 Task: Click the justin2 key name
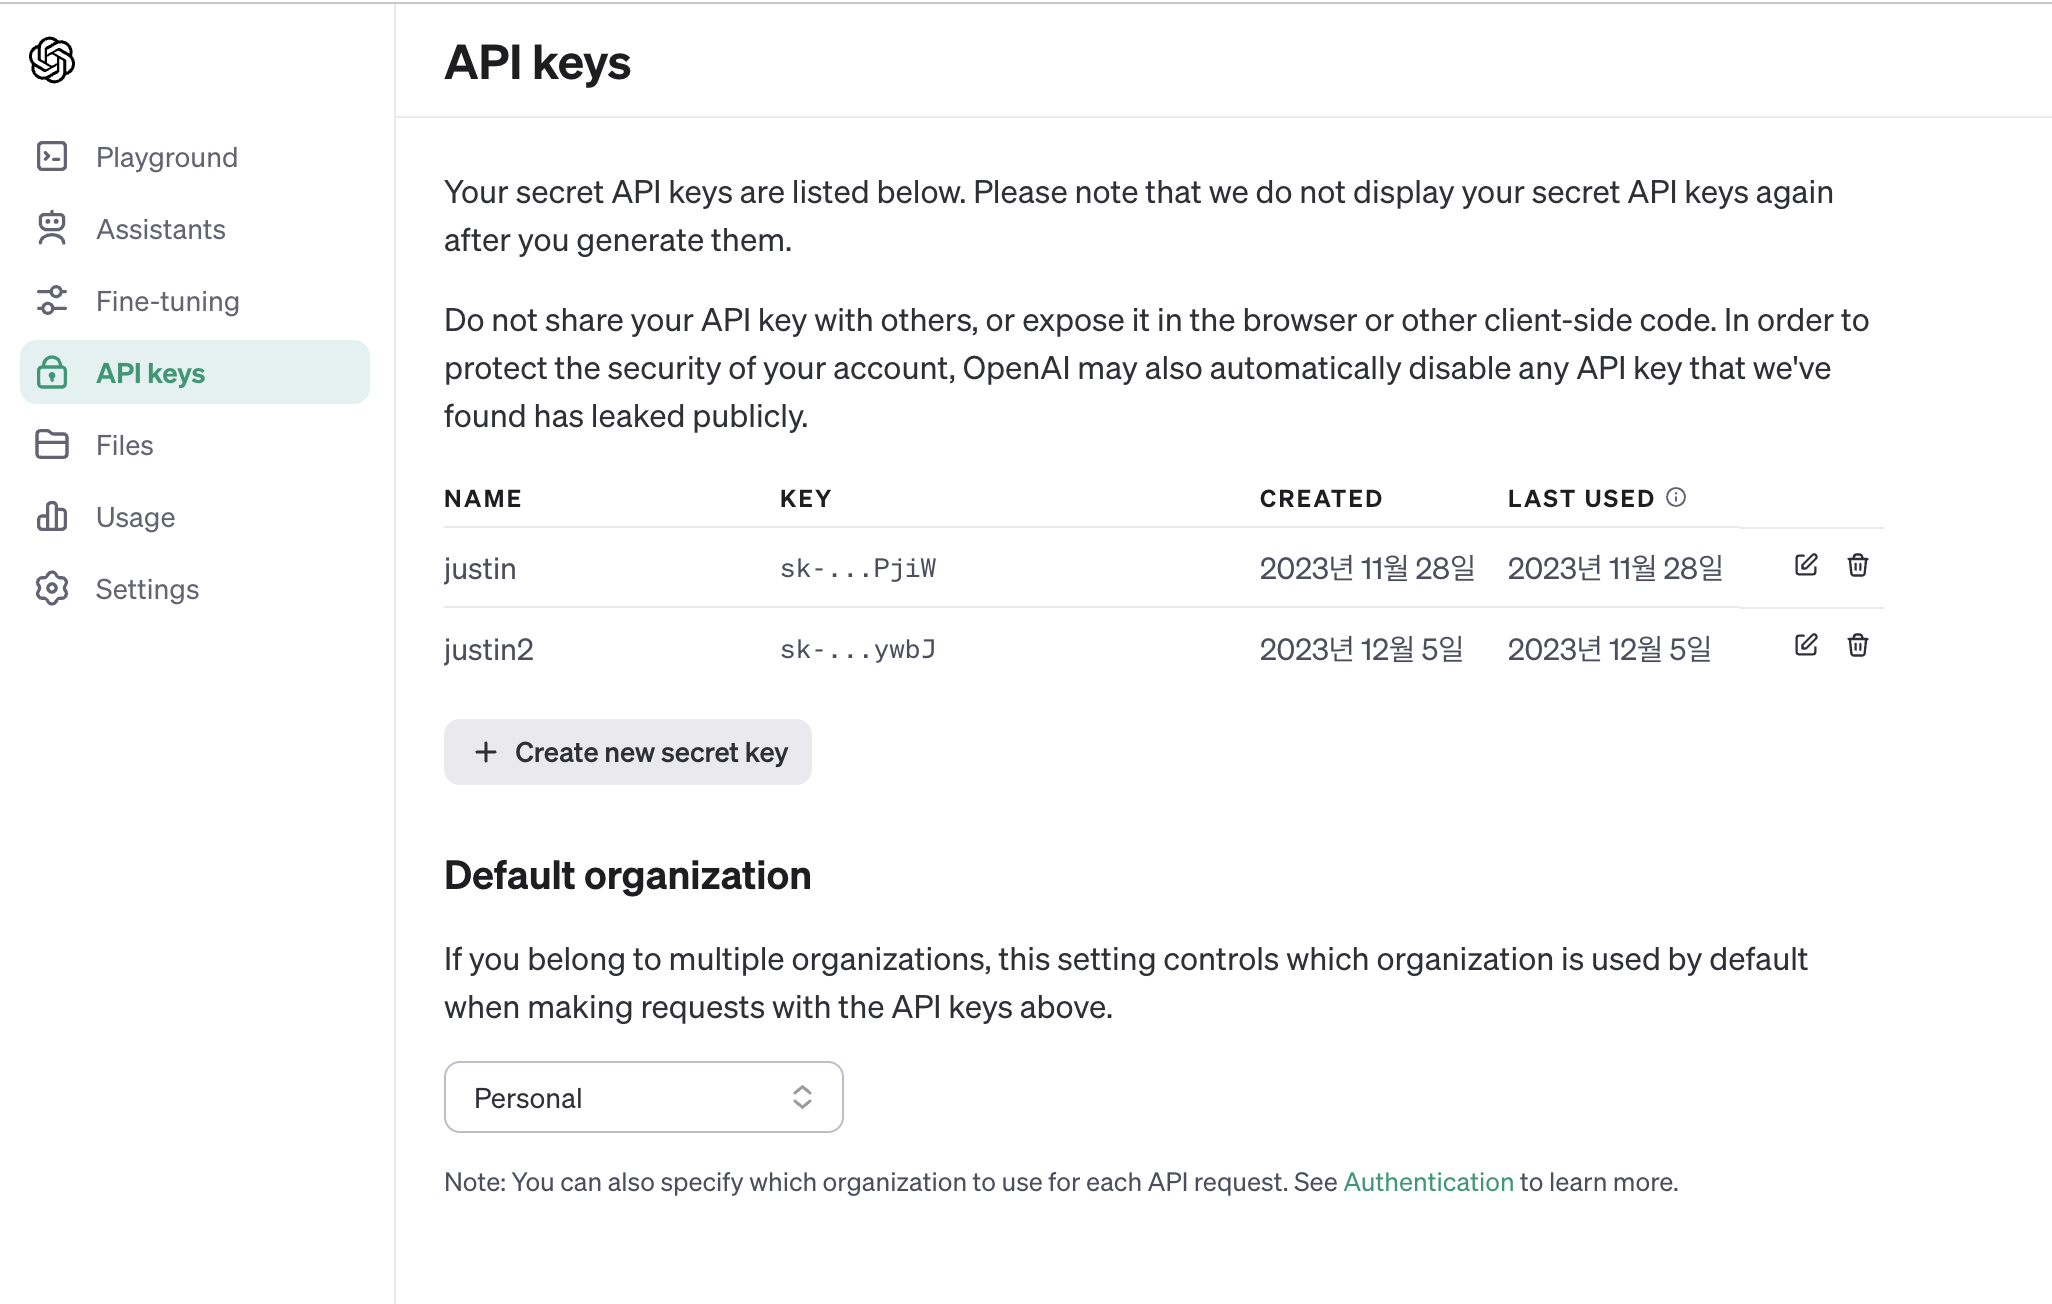tap(489, 650)
